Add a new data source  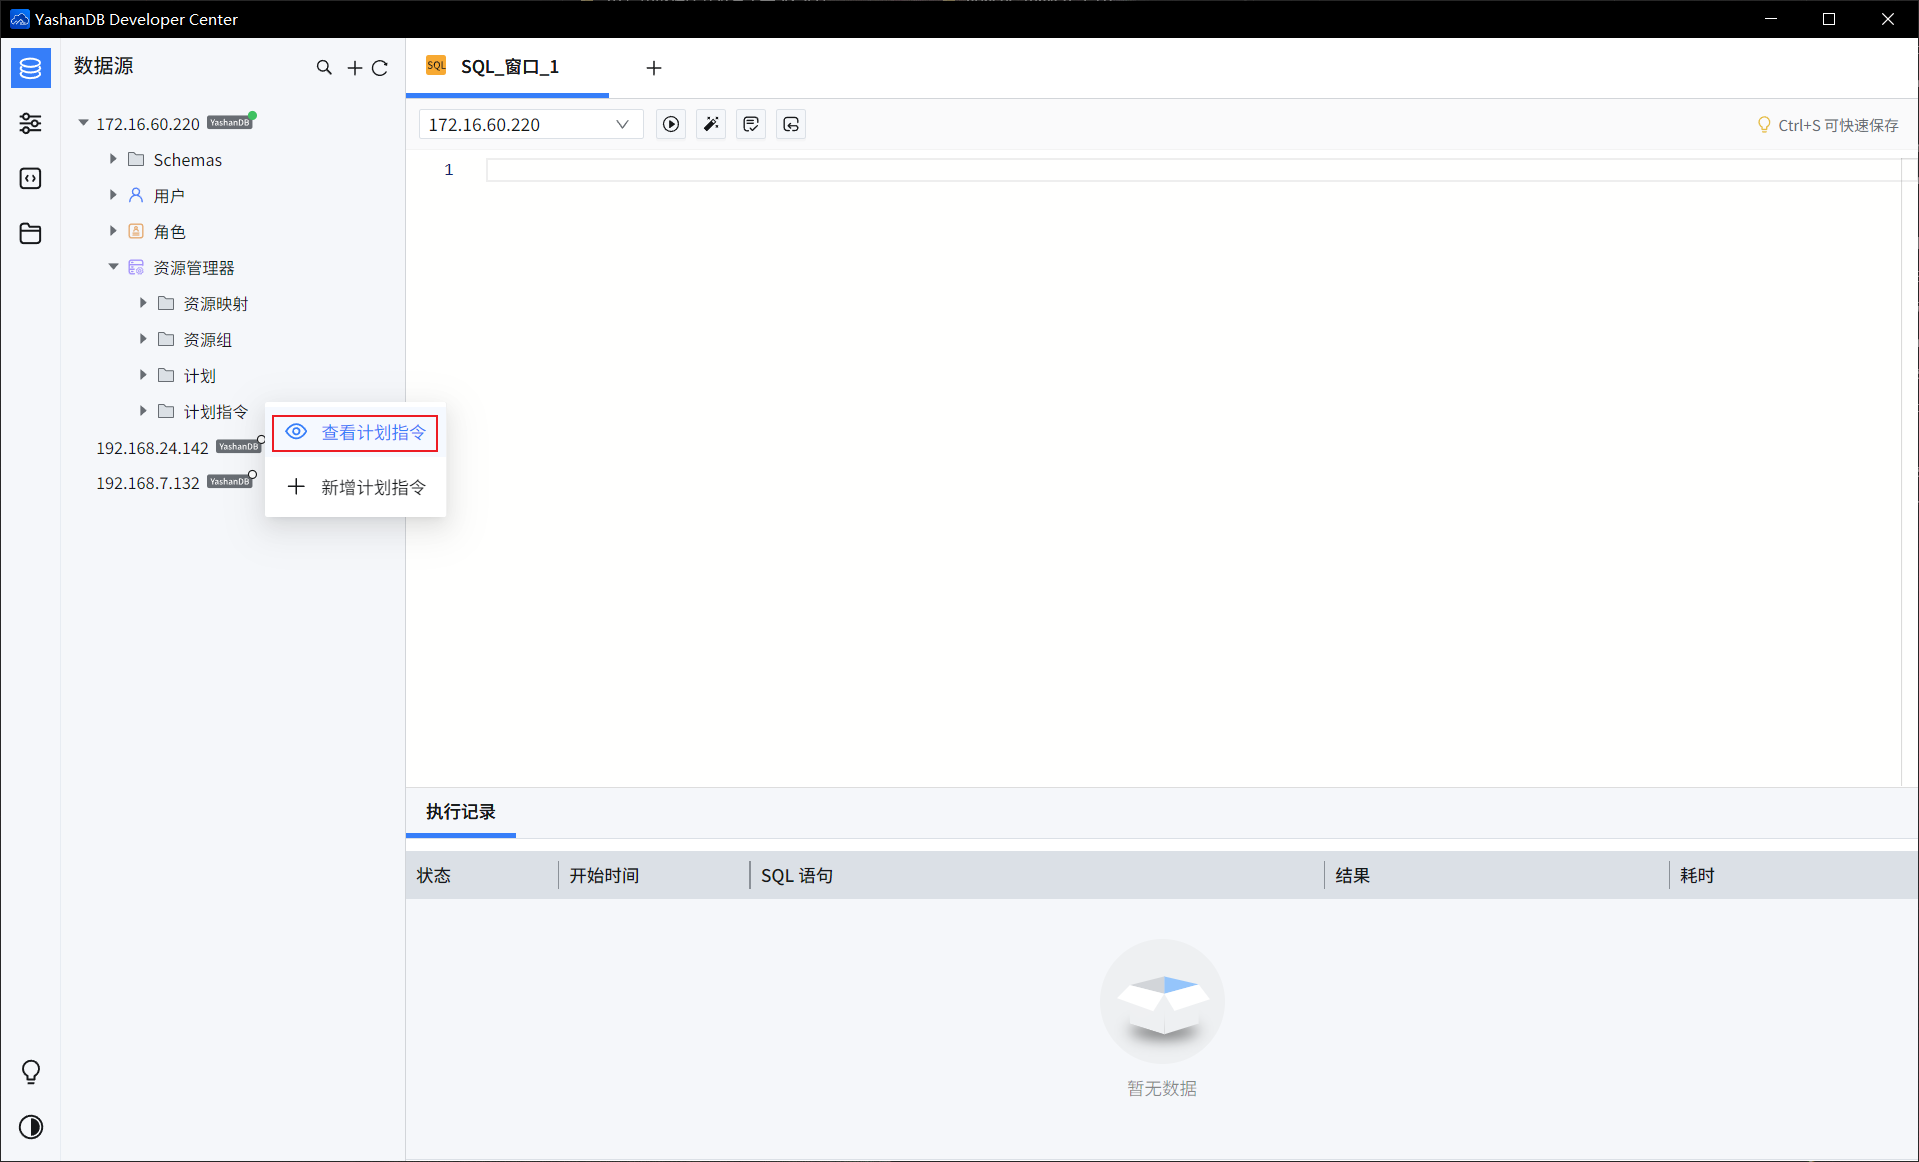pyautogui.click(x=354, y=68)
